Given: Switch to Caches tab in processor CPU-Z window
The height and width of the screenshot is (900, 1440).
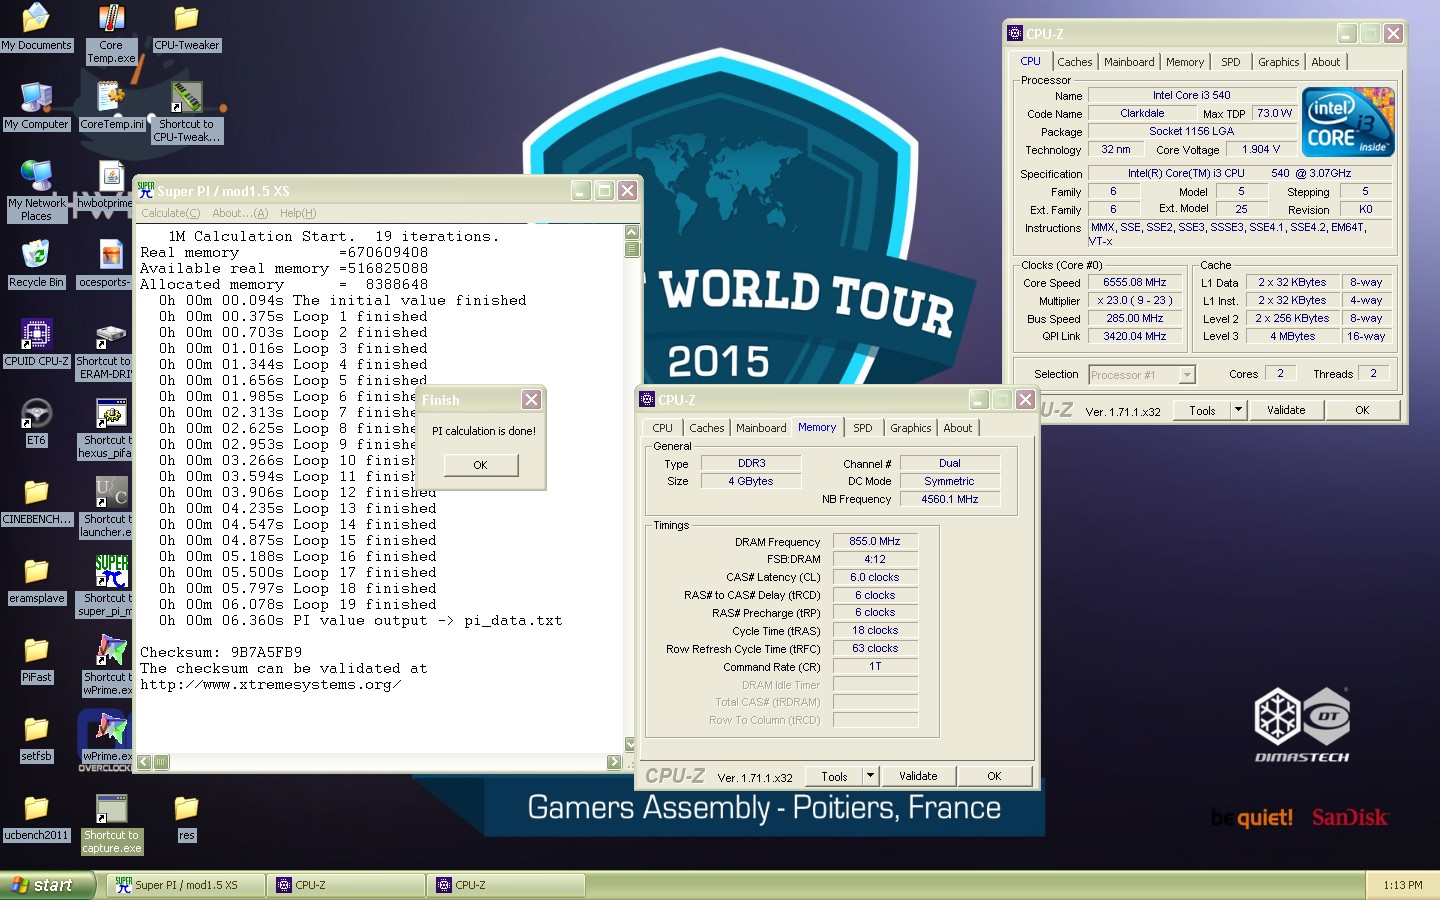Looking at the screenshot, I should coord(1075,62).
